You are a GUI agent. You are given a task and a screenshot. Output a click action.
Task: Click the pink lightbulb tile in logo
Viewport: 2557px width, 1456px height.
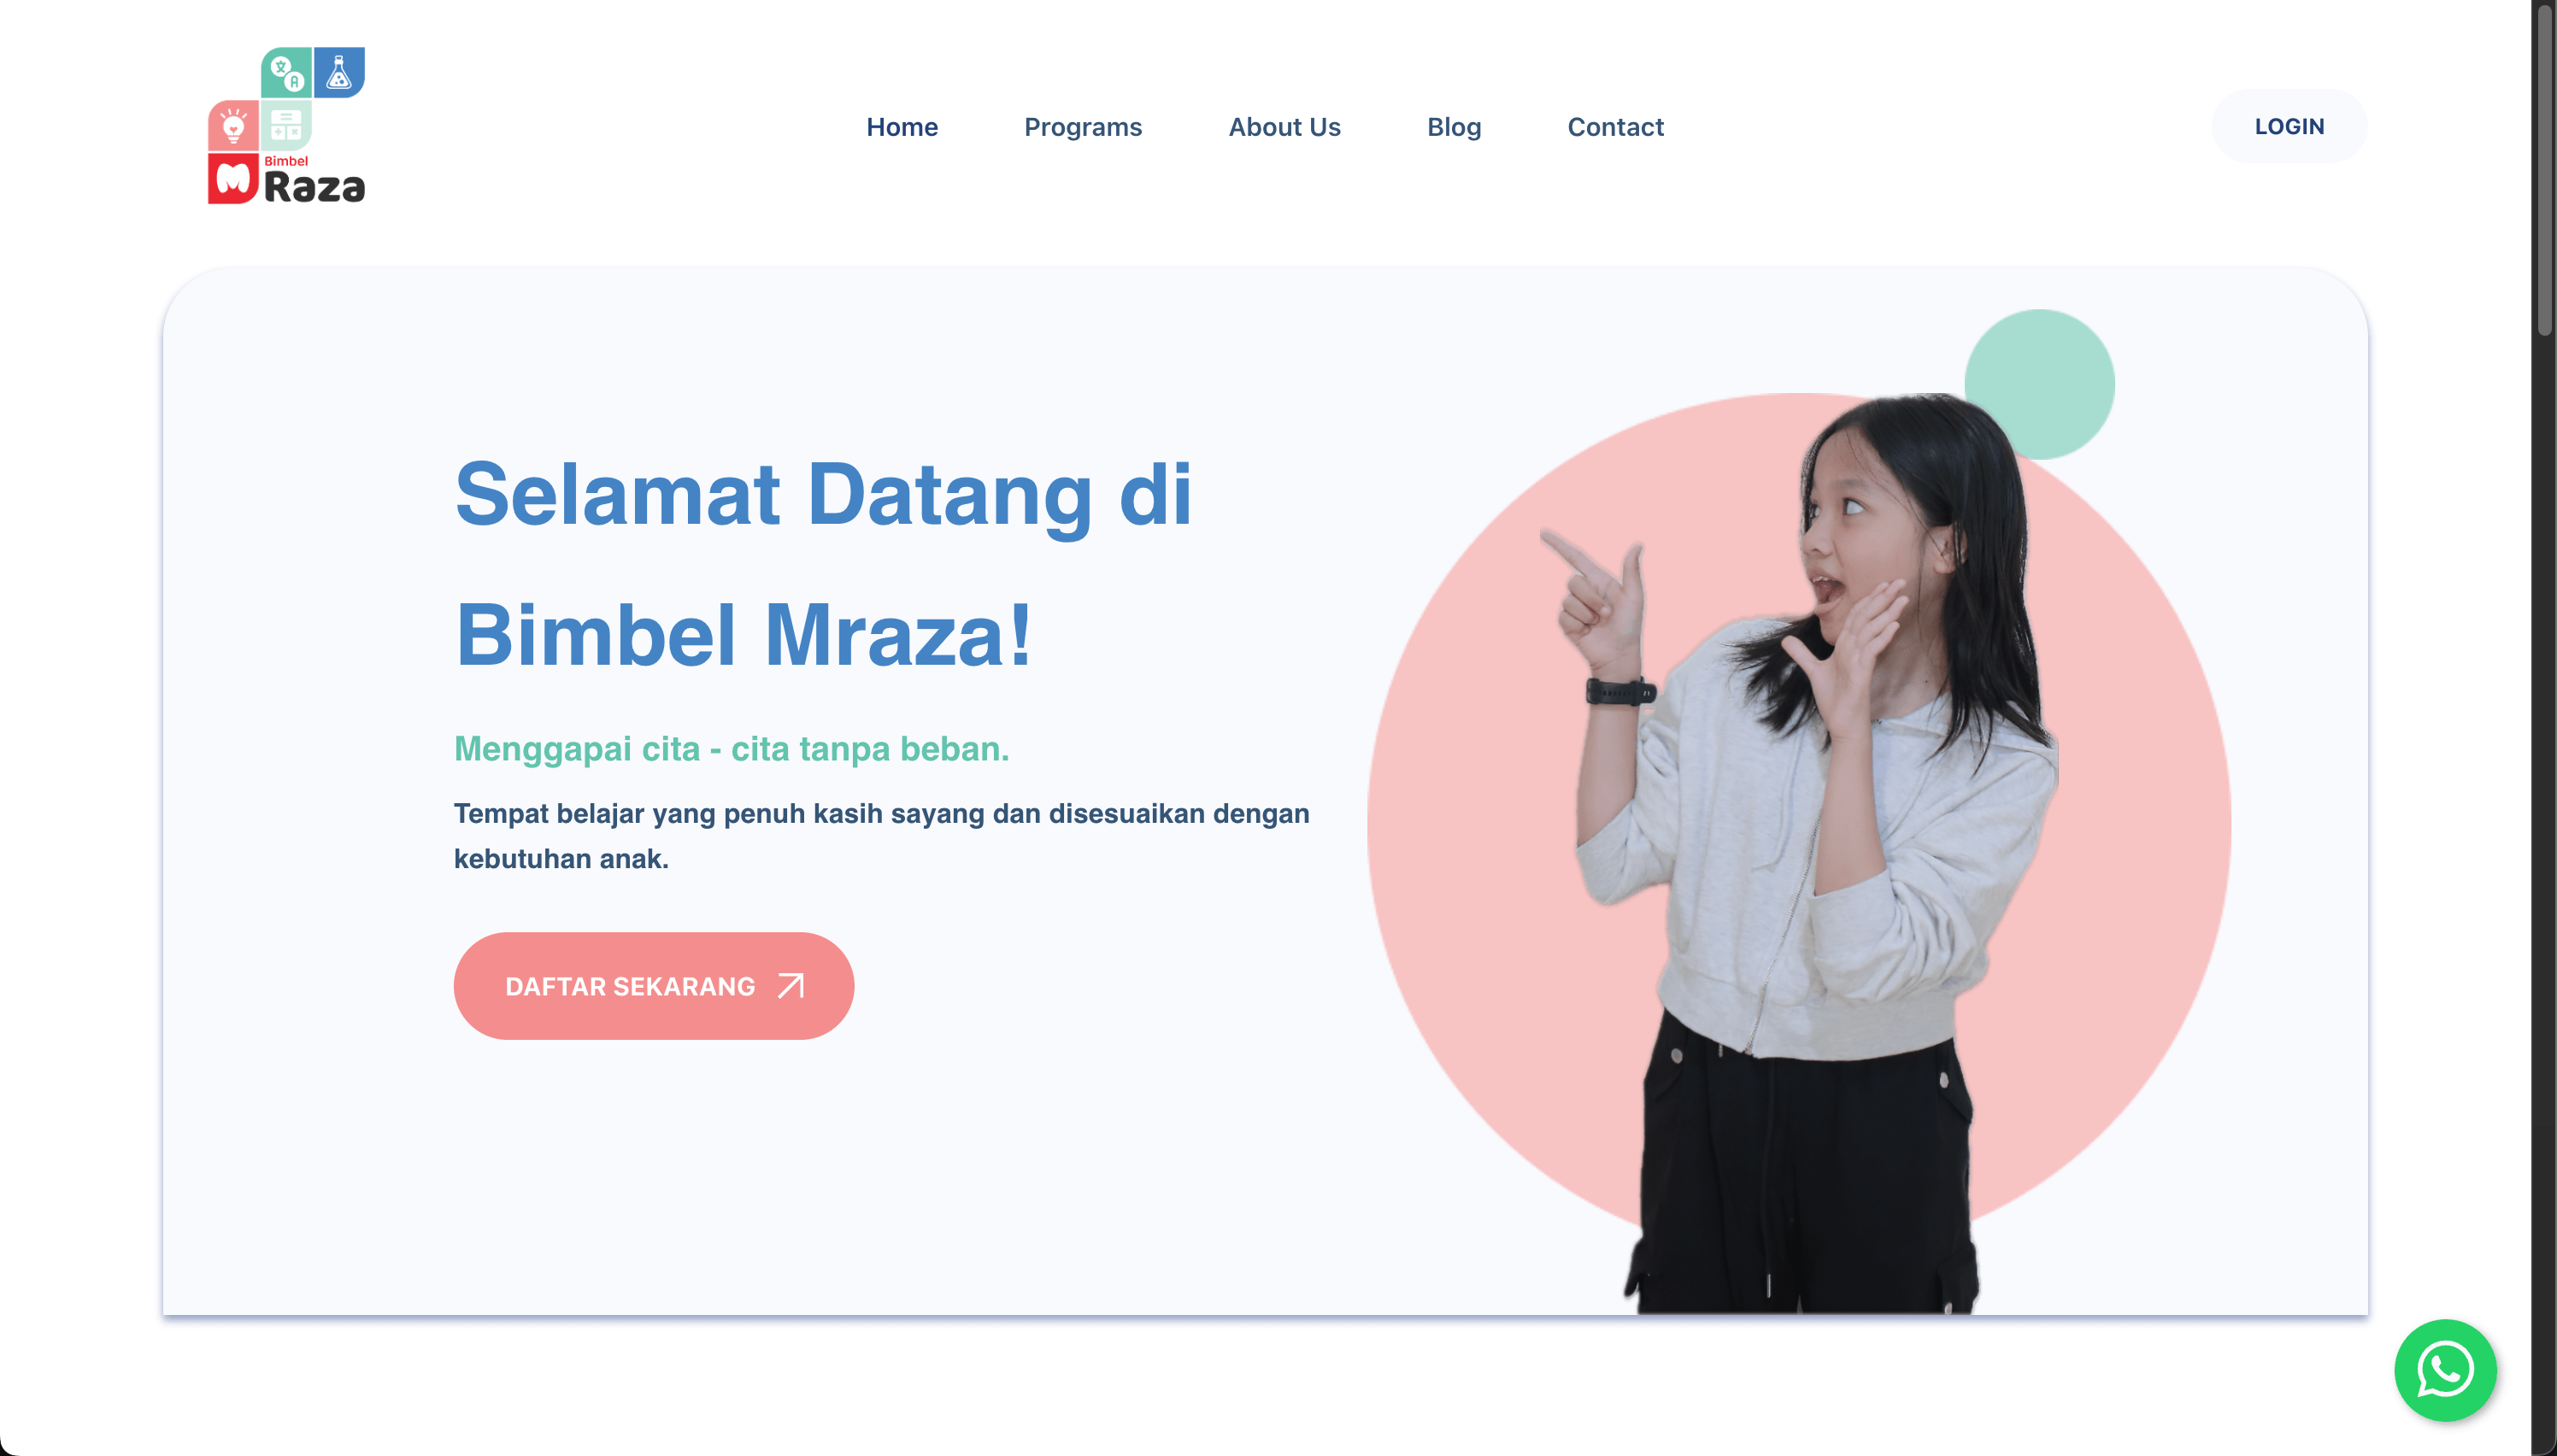point(233,126)
